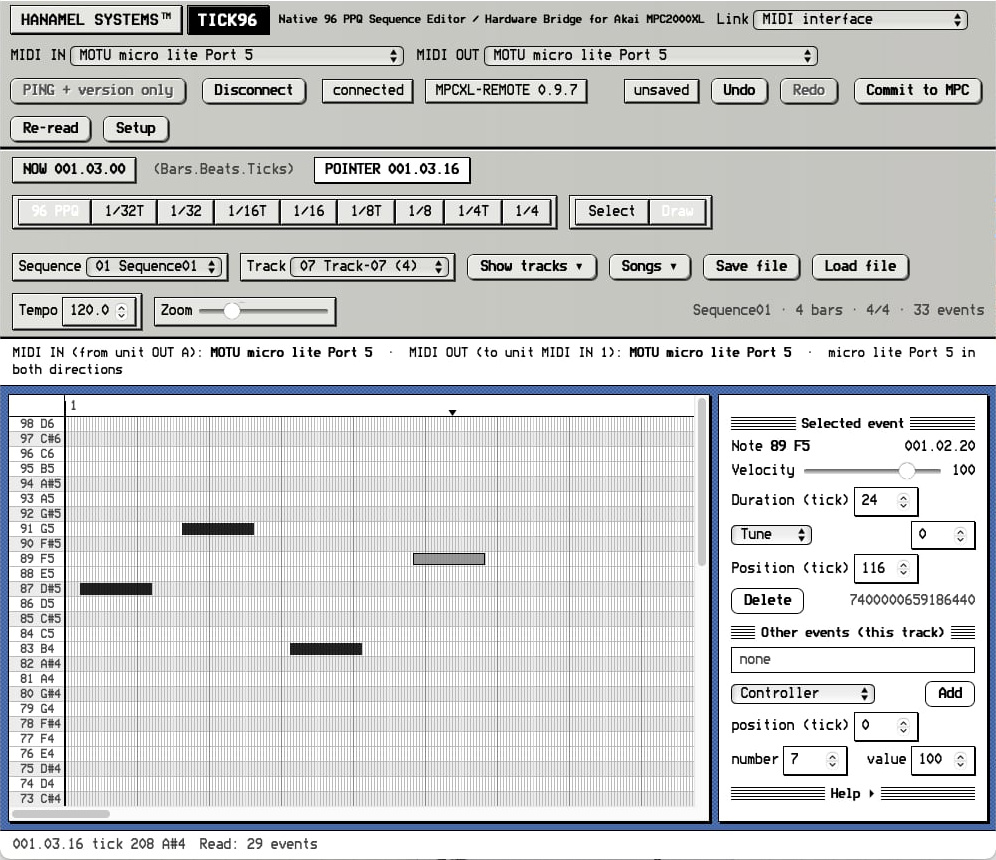This screenshot has width=996, height=860.
Task: Click the Load file button
Action: coord(860,267)
